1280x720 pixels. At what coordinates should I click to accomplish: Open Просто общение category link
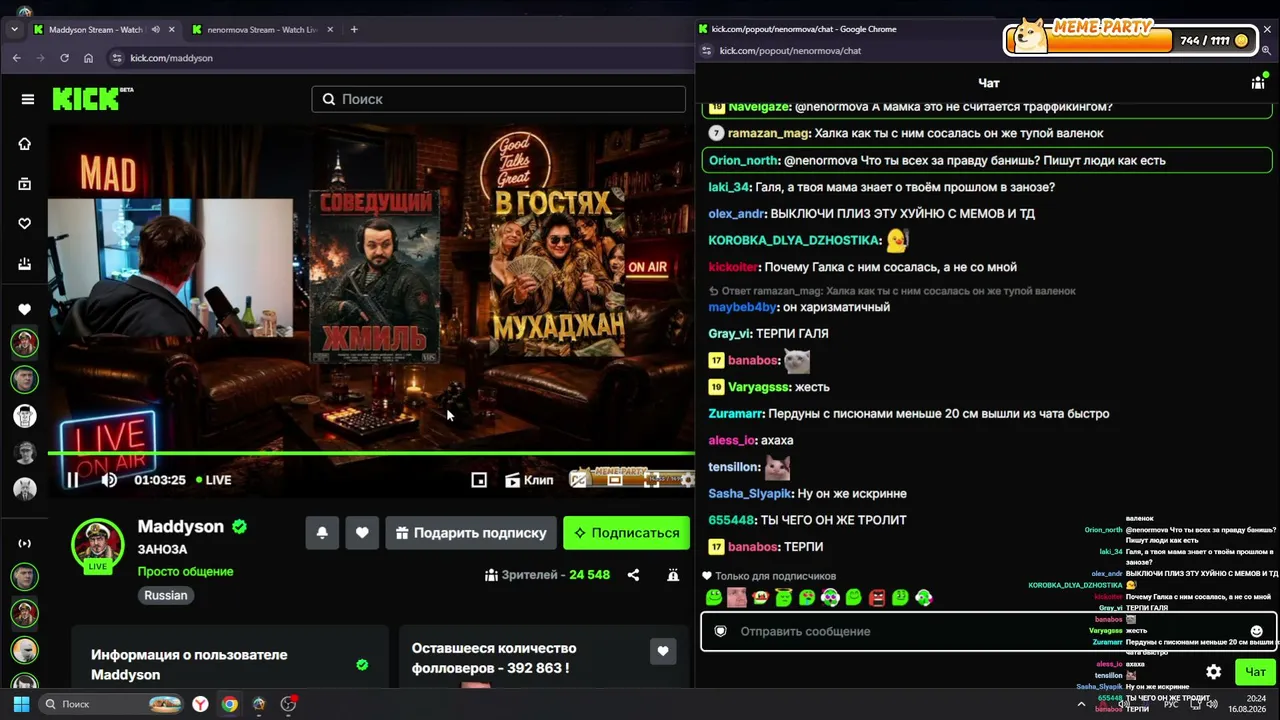[185, 571]
